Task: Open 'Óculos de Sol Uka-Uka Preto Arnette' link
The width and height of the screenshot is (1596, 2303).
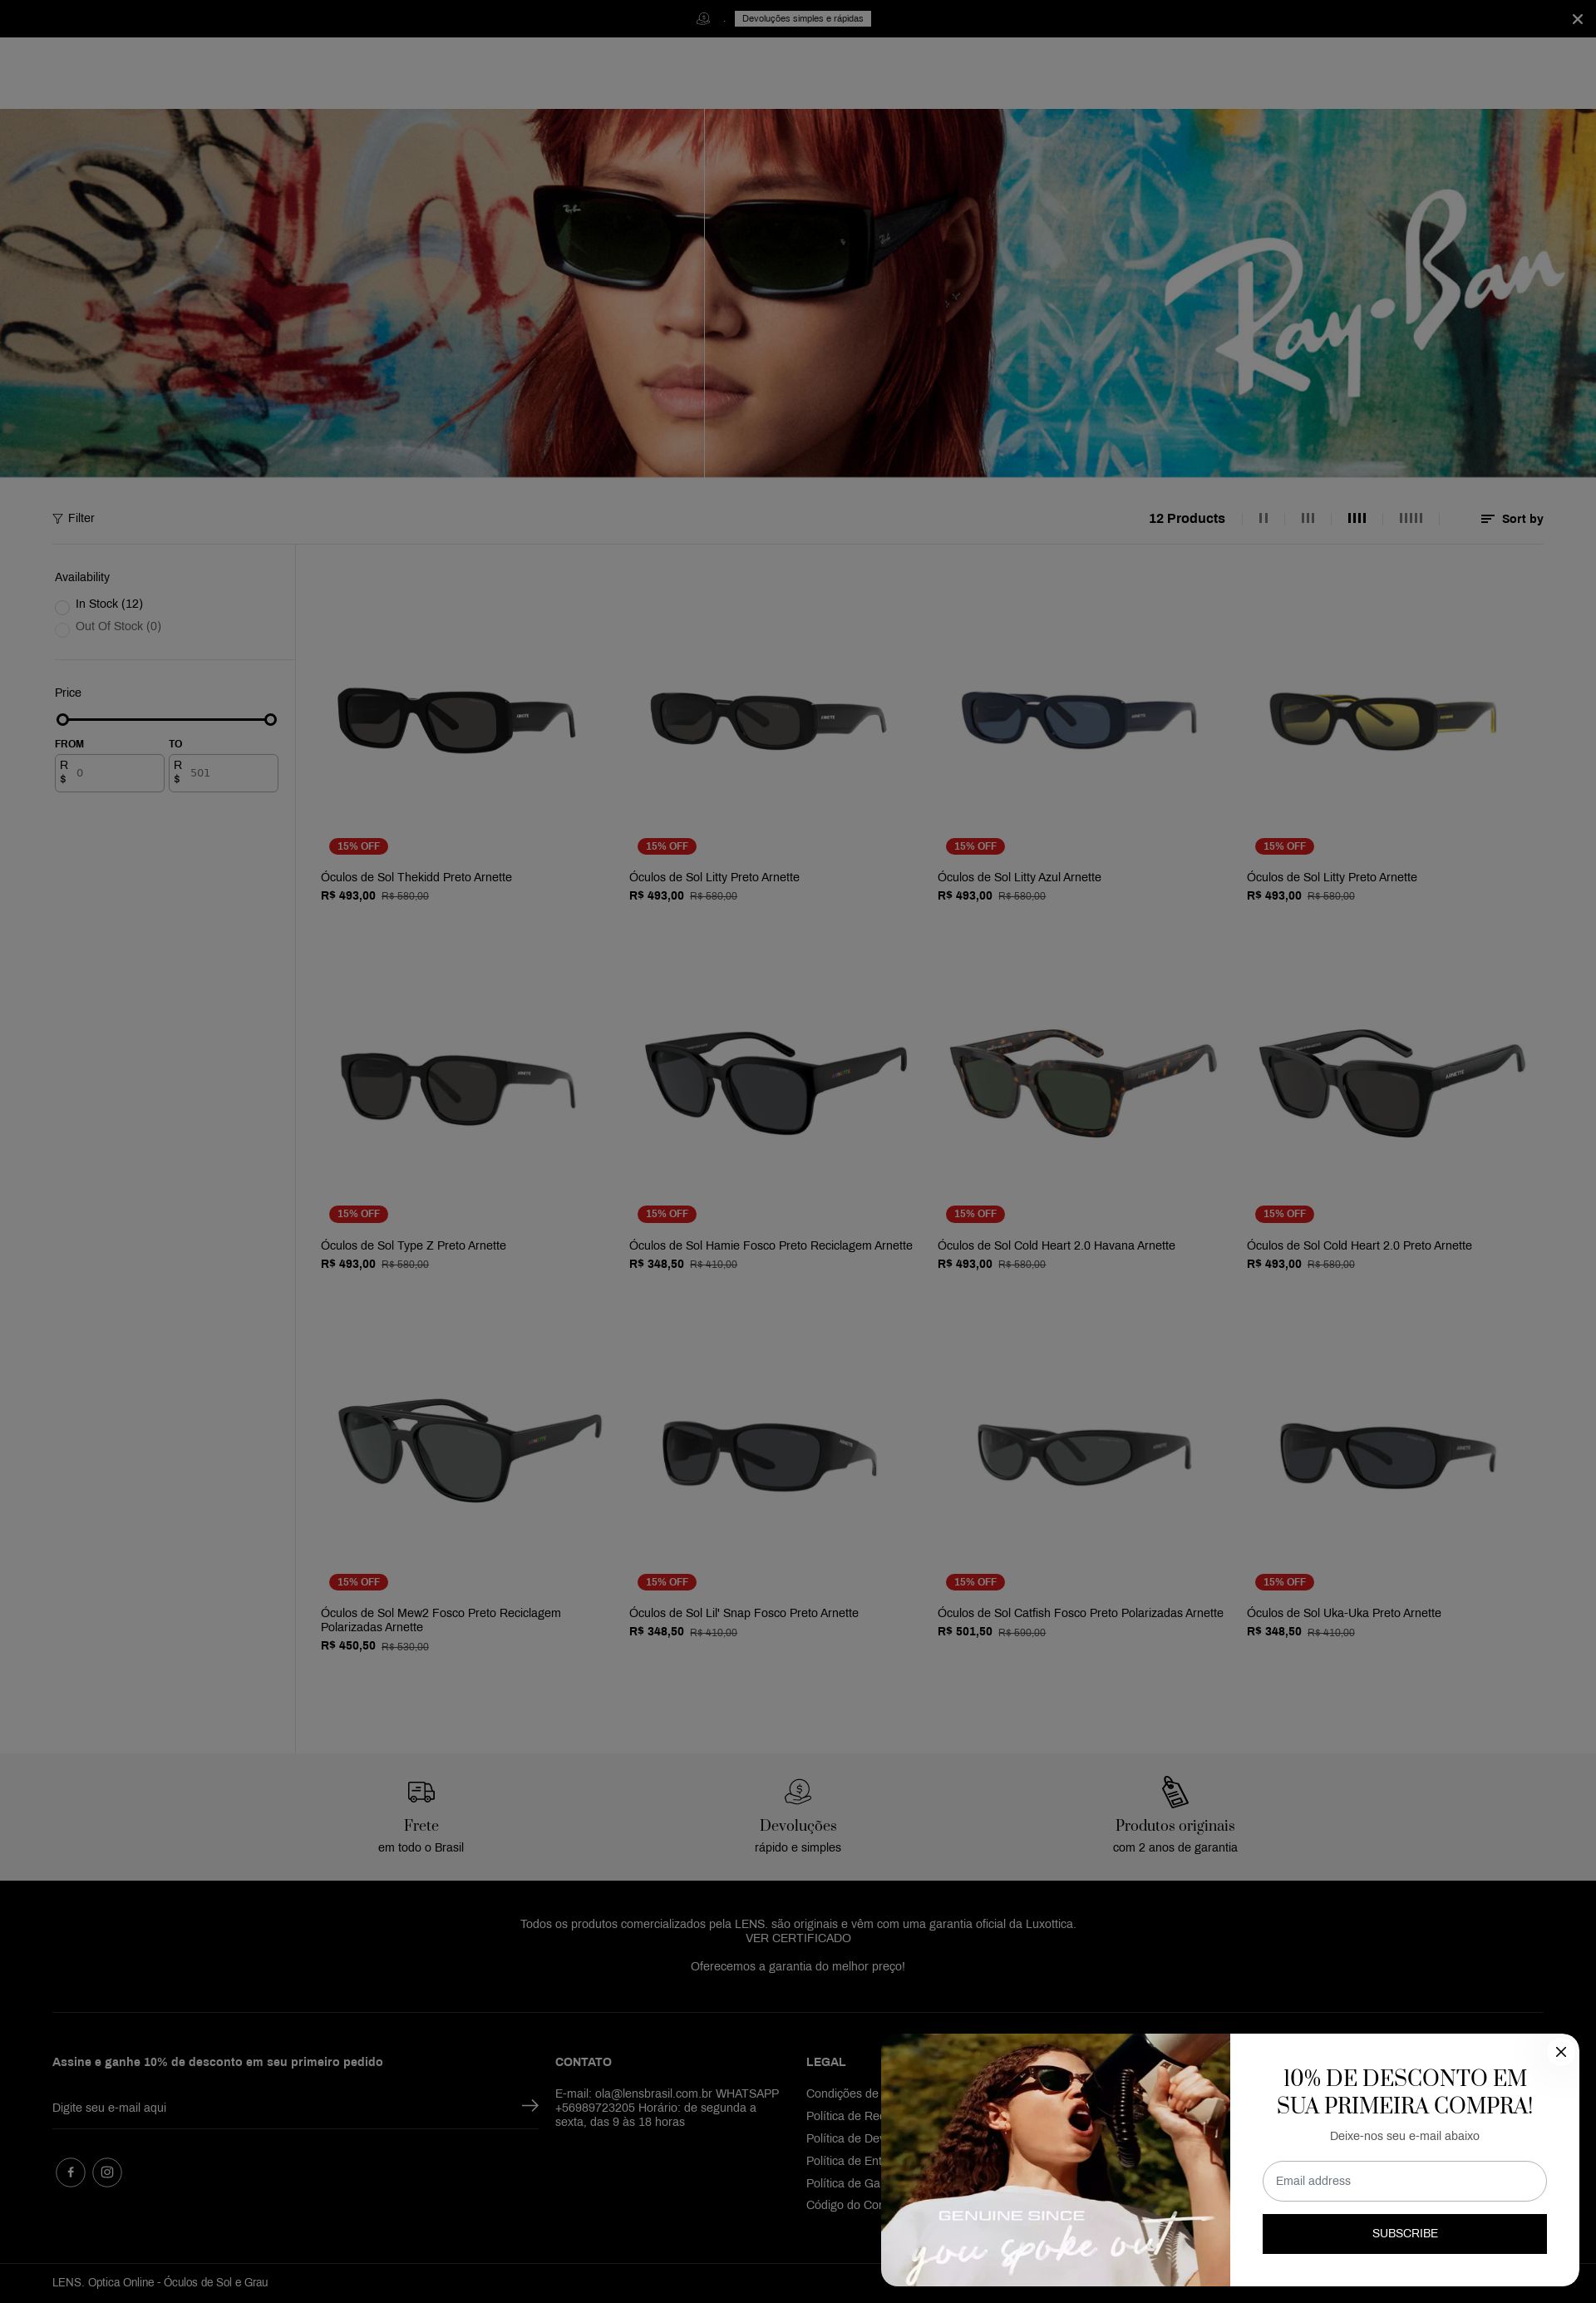Action: [x=1344, y=1613]
